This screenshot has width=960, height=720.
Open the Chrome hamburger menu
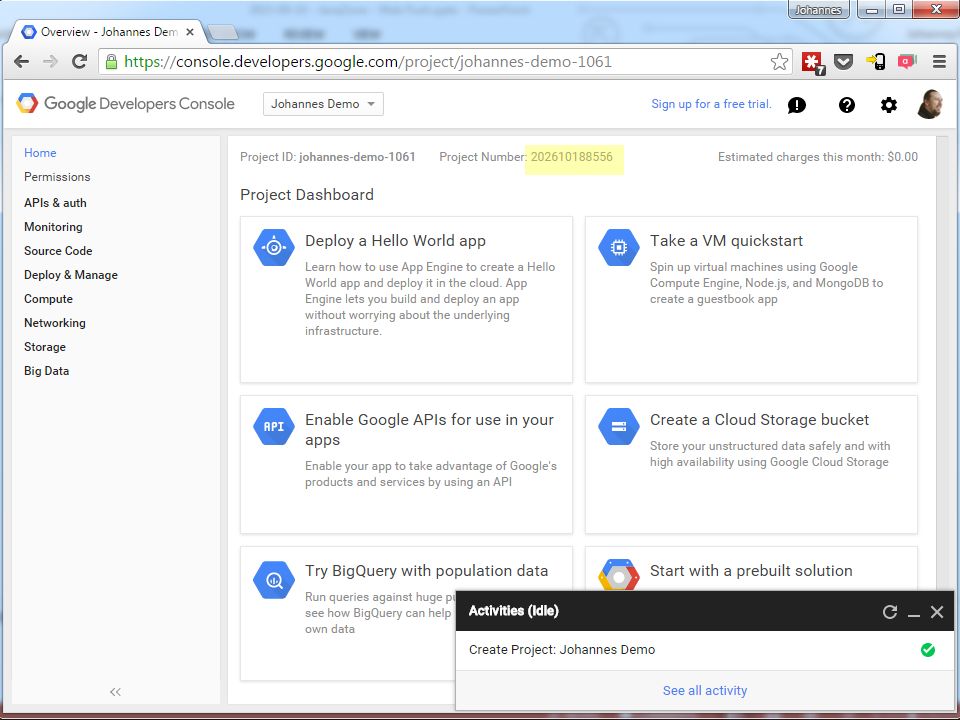[939, 61]
